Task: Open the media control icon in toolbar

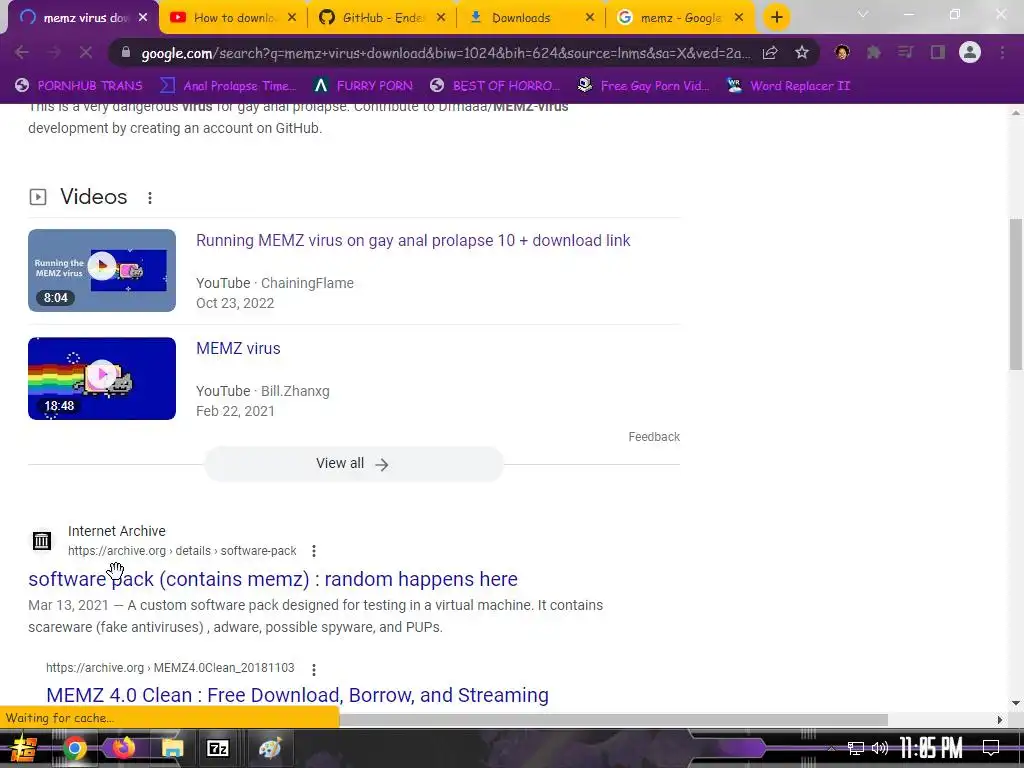Action: [906, 52]
